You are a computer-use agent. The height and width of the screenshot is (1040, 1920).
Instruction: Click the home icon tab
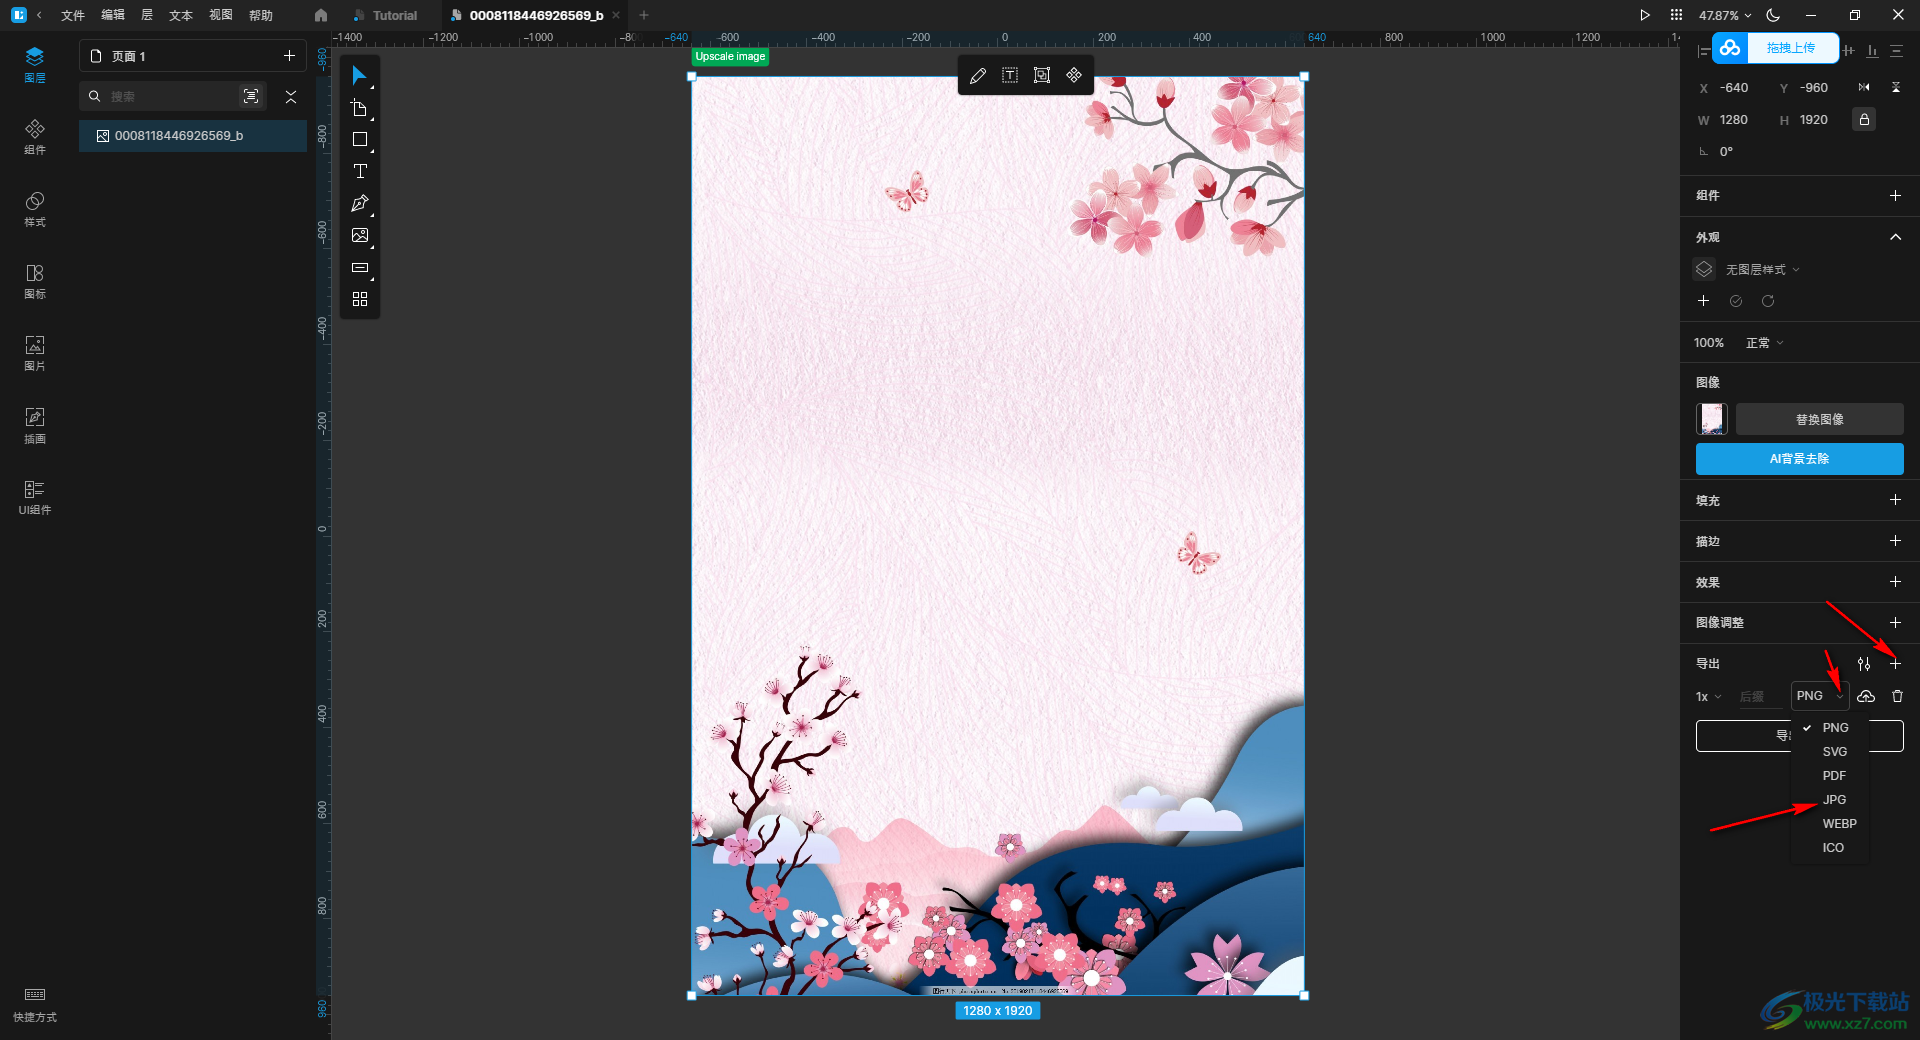[320, 15]
